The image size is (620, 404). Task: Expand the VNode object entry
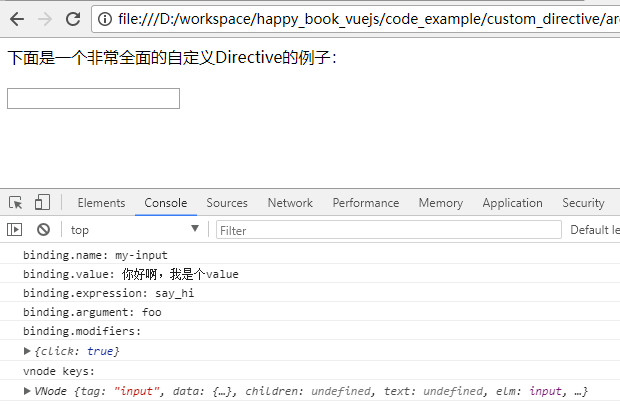[x=28, y=390]
